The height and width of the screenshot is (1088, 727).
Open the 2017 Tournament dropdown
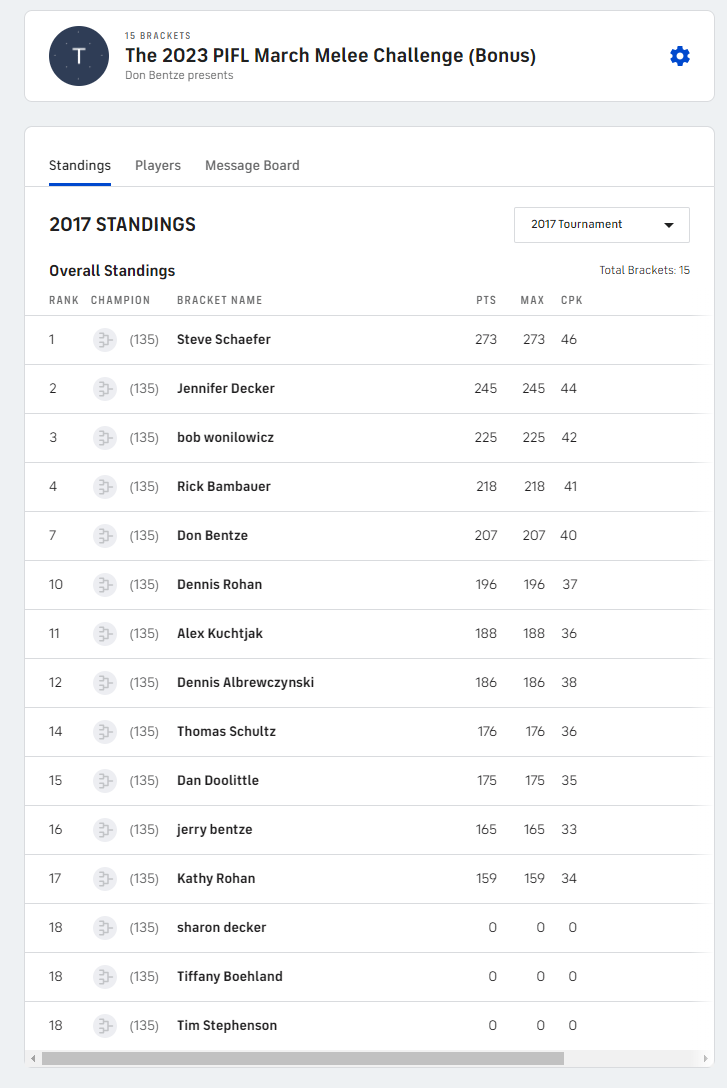602,225
